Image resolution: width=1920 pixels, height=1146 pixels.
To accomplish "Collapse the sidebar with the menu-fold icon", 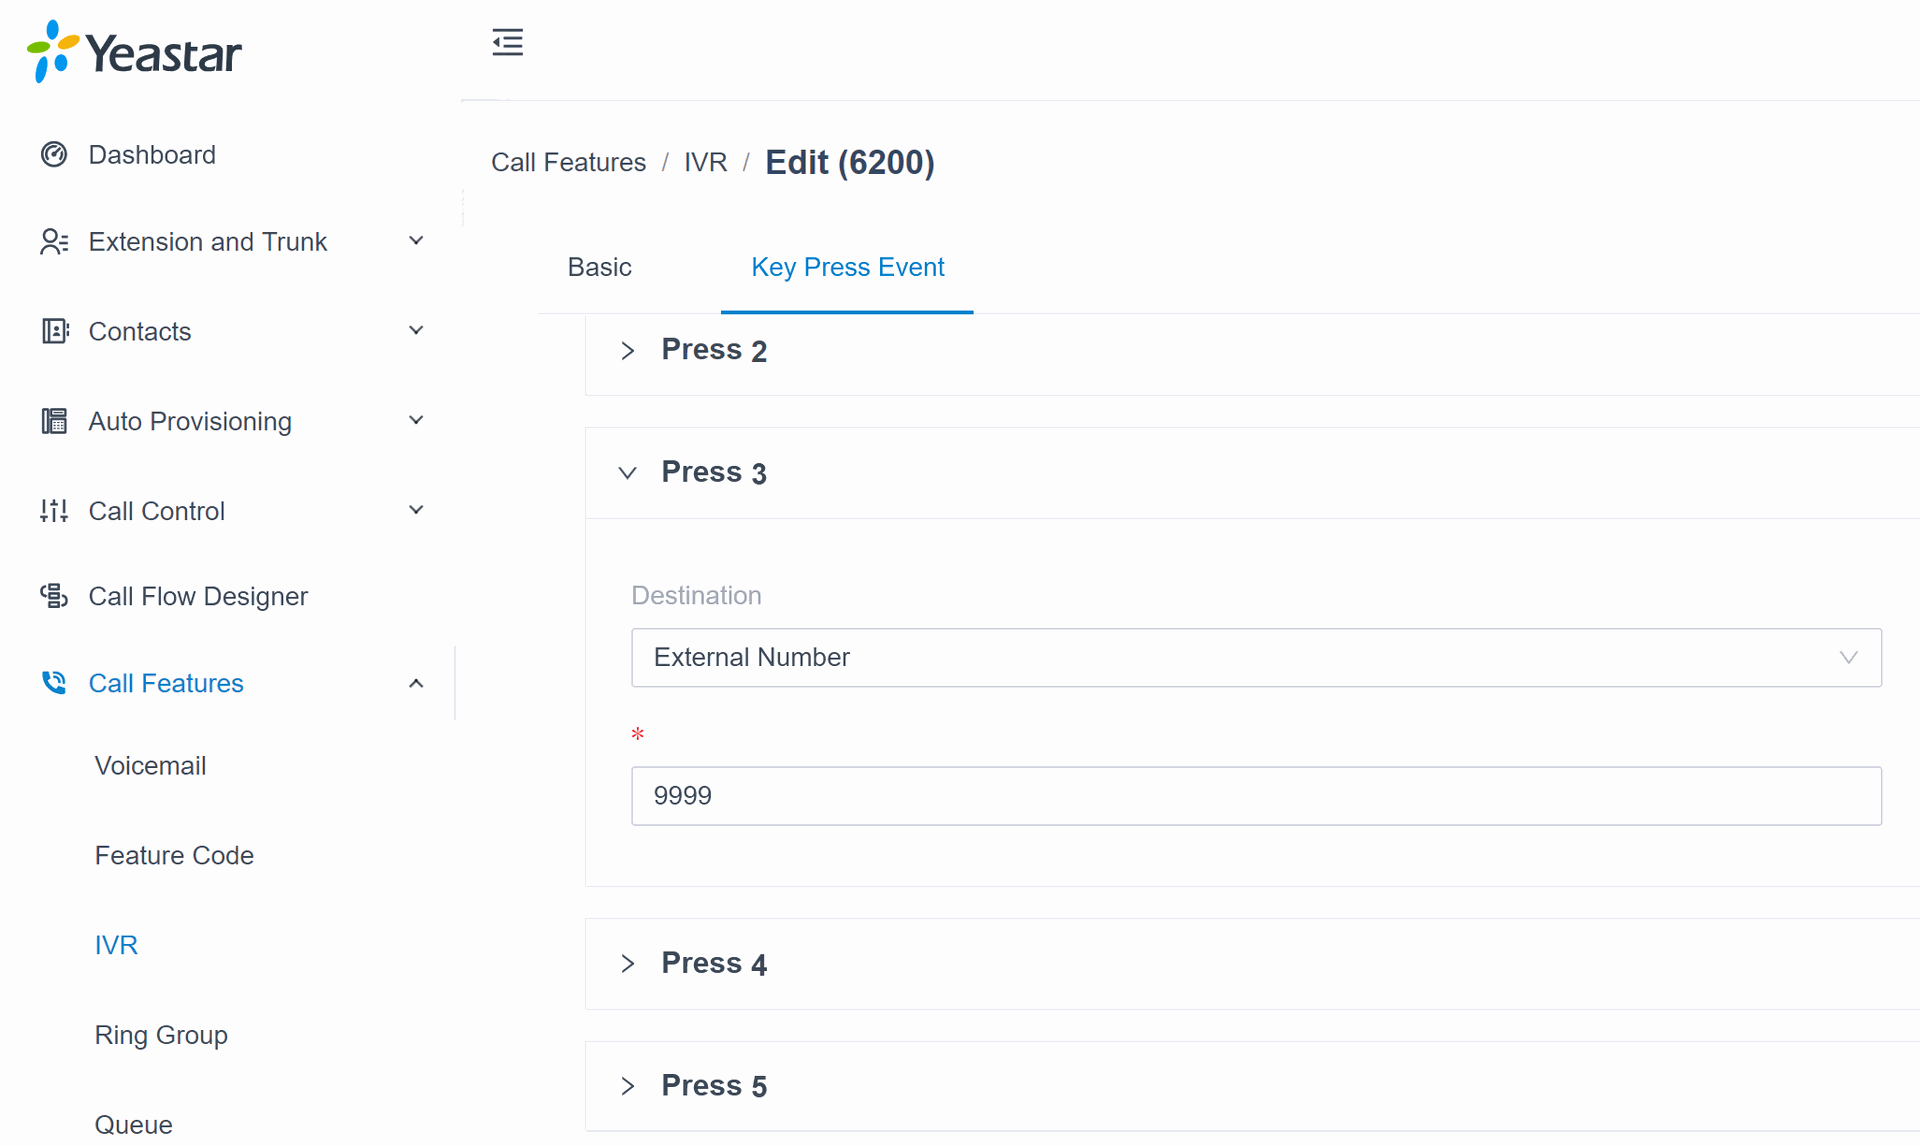I will tap(507, 42).
